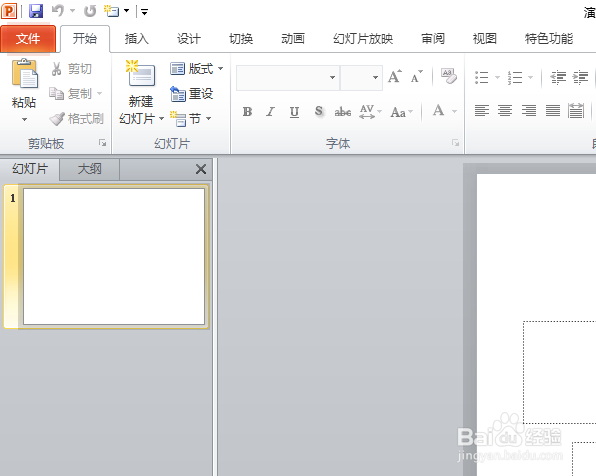
Task: Close the slides thumbnail pane
Action: pos(201,169)
